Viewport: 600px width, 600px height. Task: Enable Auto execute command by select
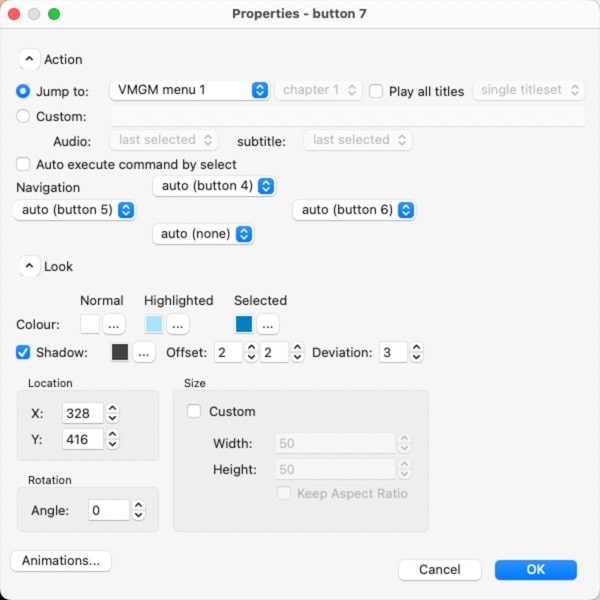tap(24, 164)
